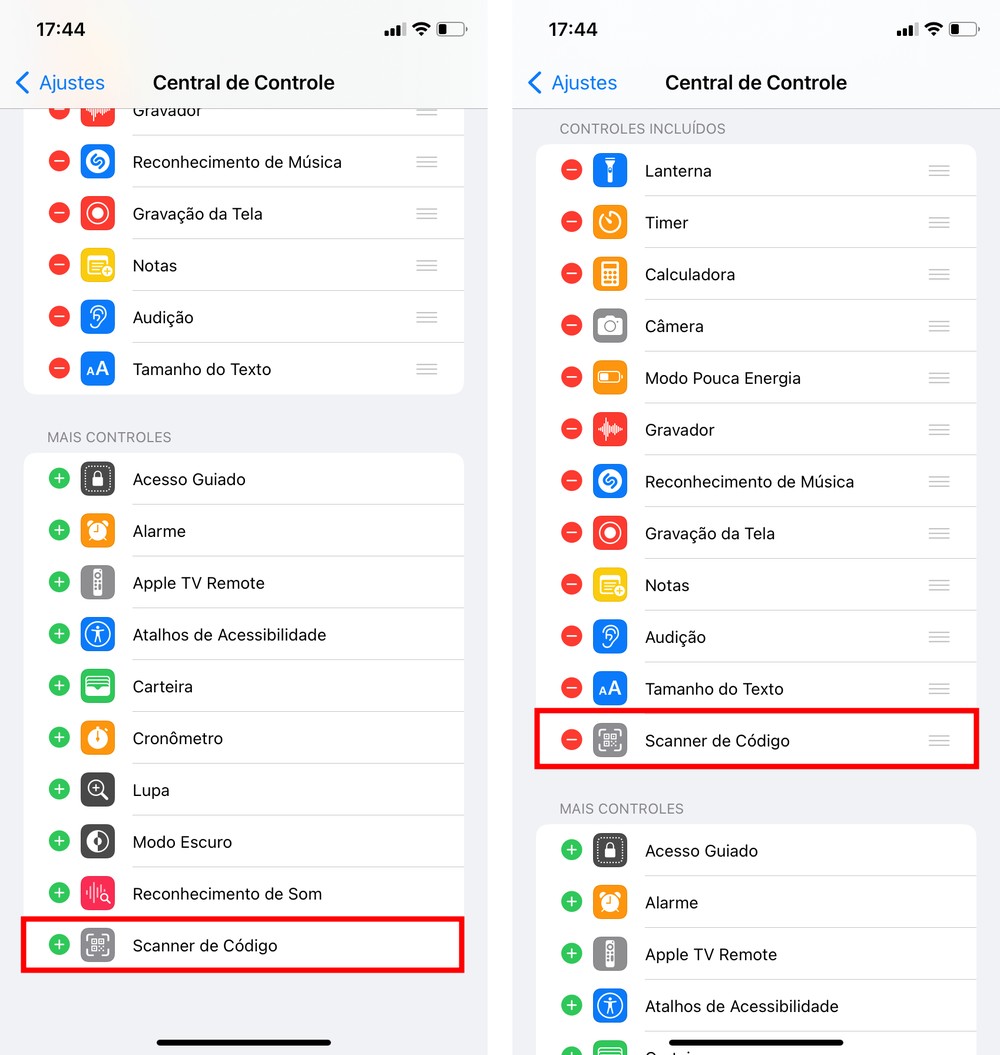This screenshot has width=1000, height=1055.
Task: Tap the Lupa magnifier icon
Action: [98, 789]
